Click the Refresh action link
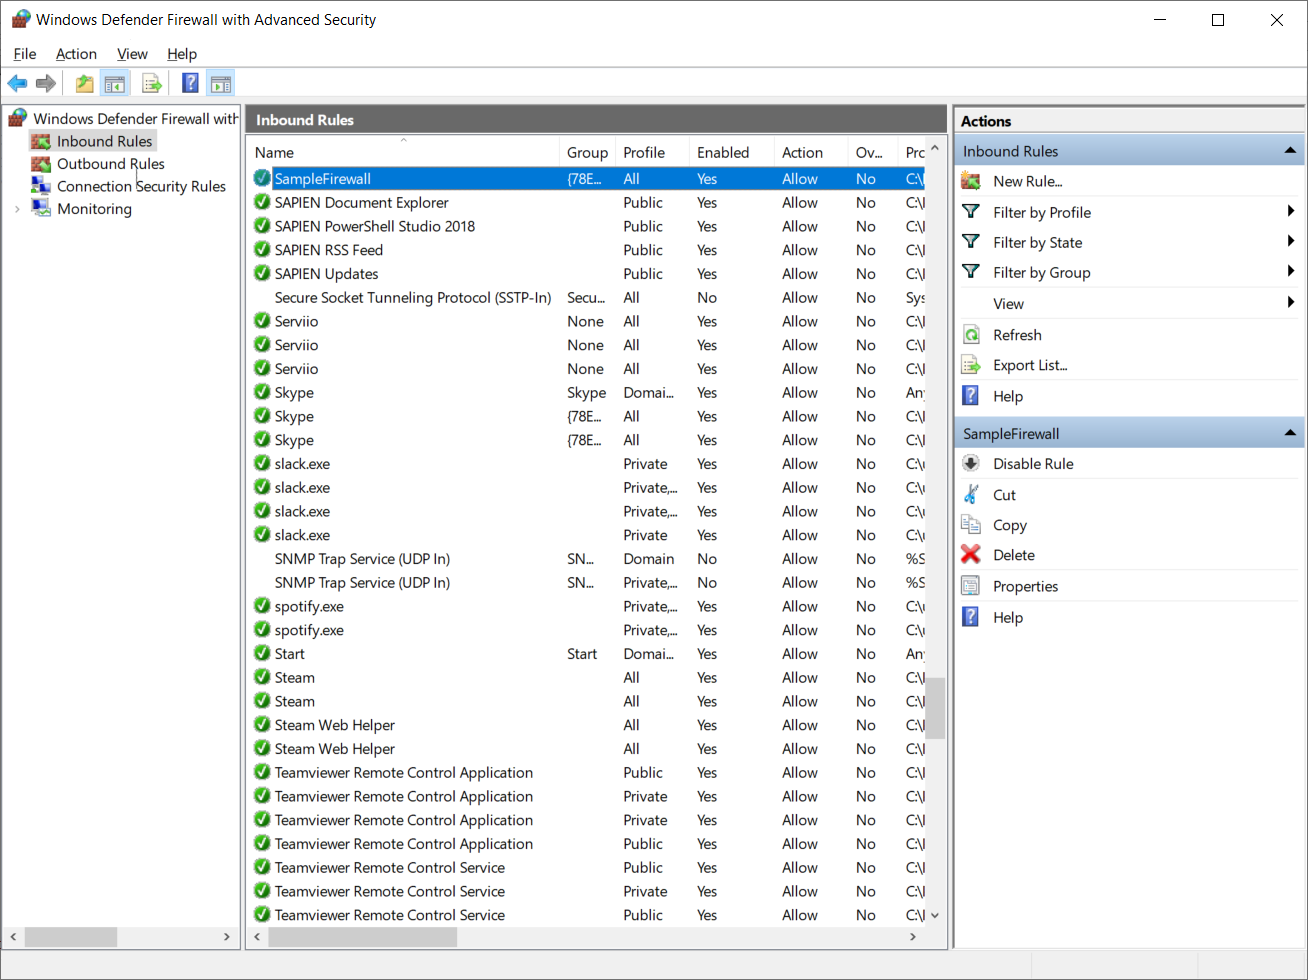This screenshot has height=980, width=1308. click(x=1017, y=335)
